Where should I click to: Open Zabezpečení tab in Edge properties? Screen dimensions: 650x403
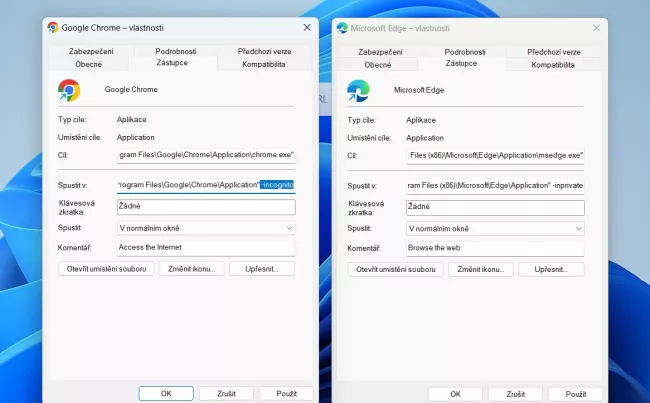pyautogui.click(x=380, y=52)
